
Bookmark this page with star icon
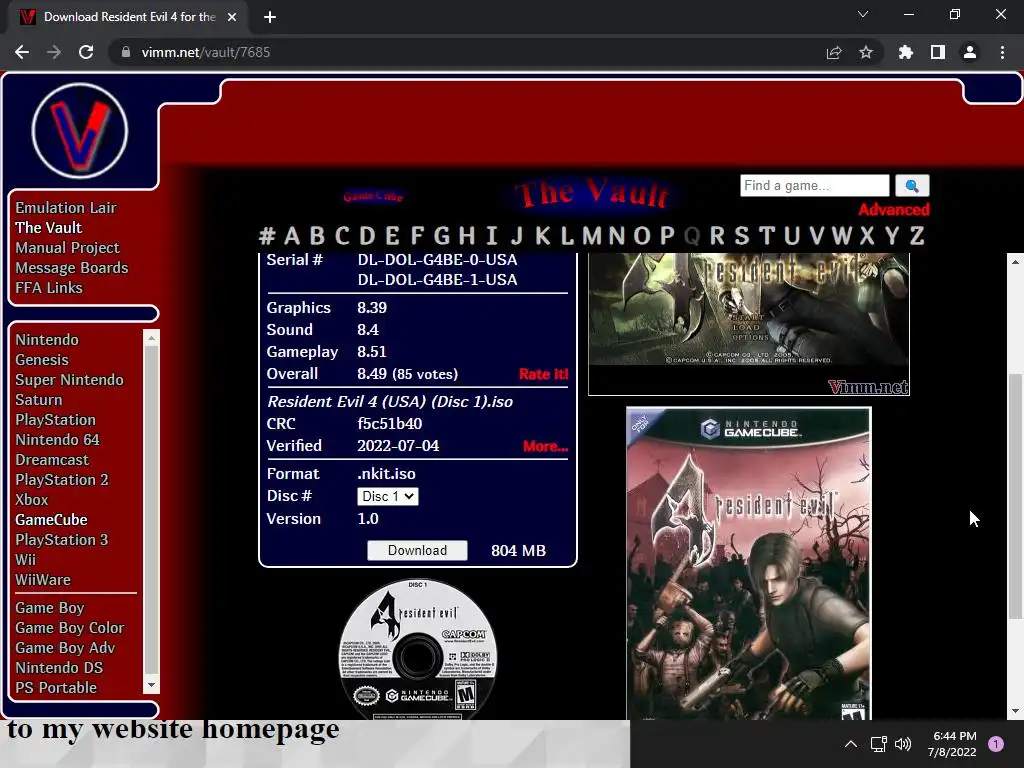(x=866, y=52)
